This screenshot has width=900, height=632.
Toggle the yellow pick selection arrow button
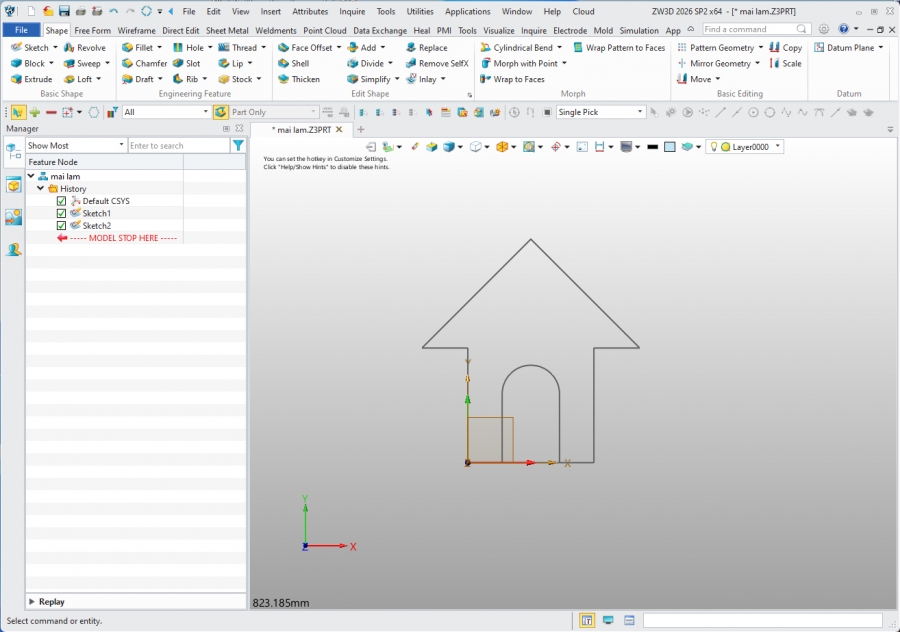click(18, 113)
